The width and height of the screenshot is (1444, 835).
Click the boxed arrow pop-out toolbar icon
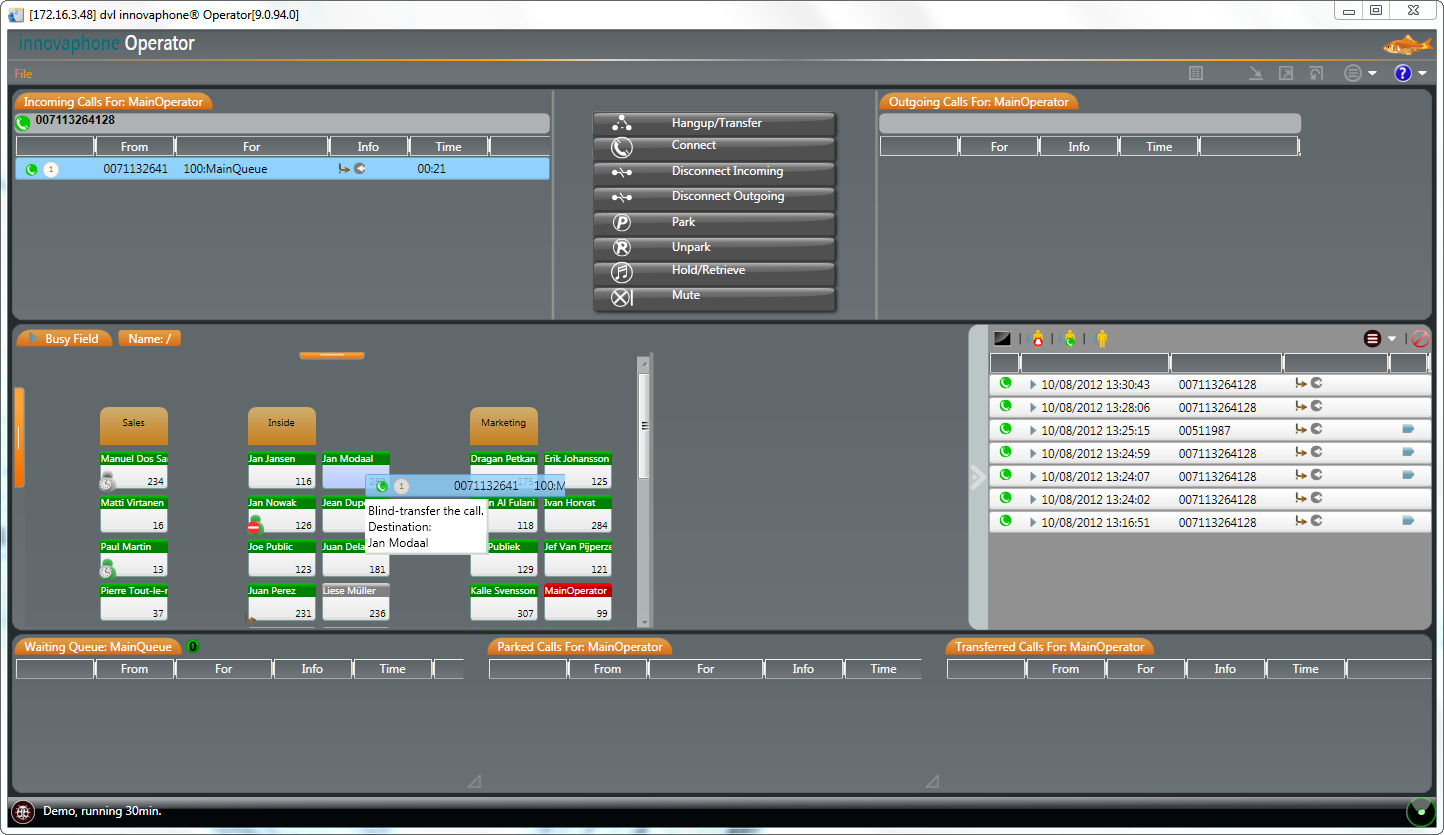(x=1287, y=73)
